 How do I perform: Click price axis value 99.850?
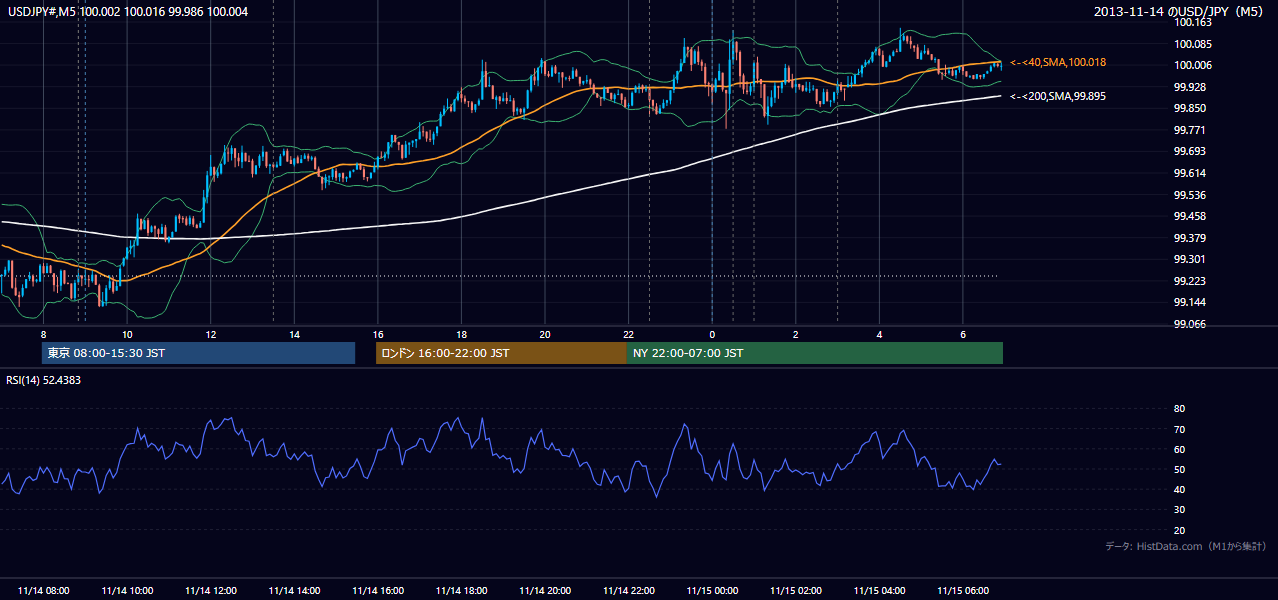tap(1191, 109)
